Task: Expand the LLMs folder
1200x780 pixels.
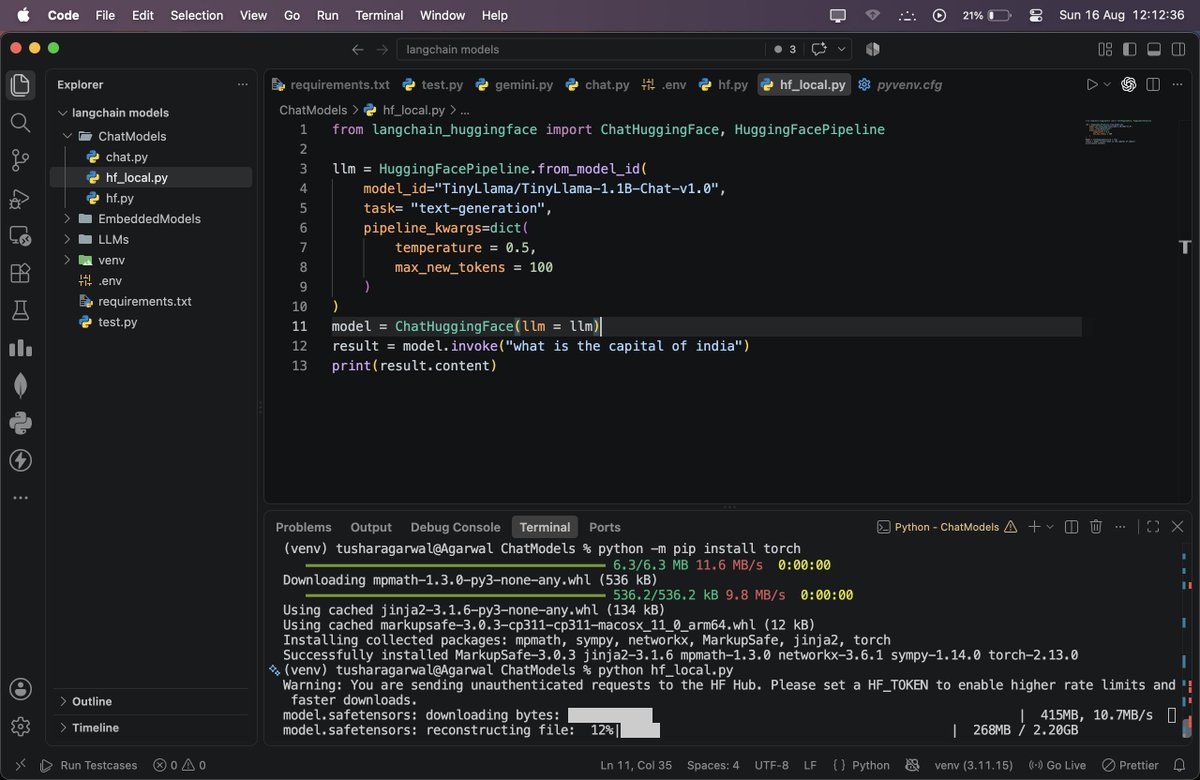Action: (68, 239)
